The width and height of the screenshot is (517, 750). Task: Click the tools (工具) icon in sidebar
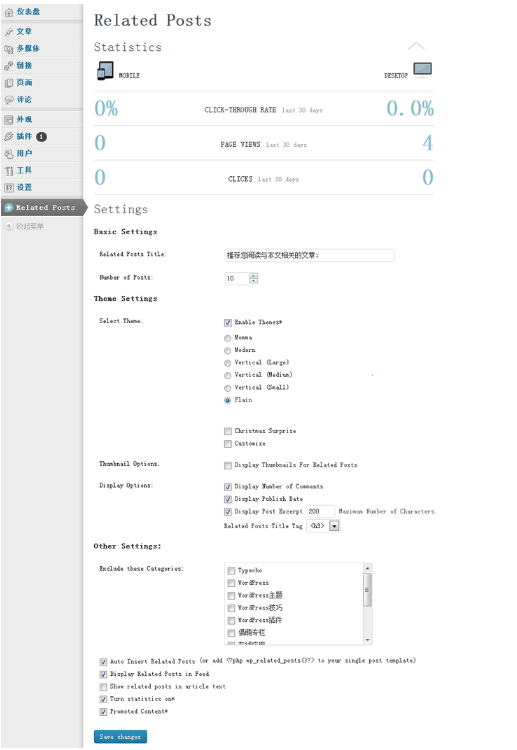(x=9, y=171)
